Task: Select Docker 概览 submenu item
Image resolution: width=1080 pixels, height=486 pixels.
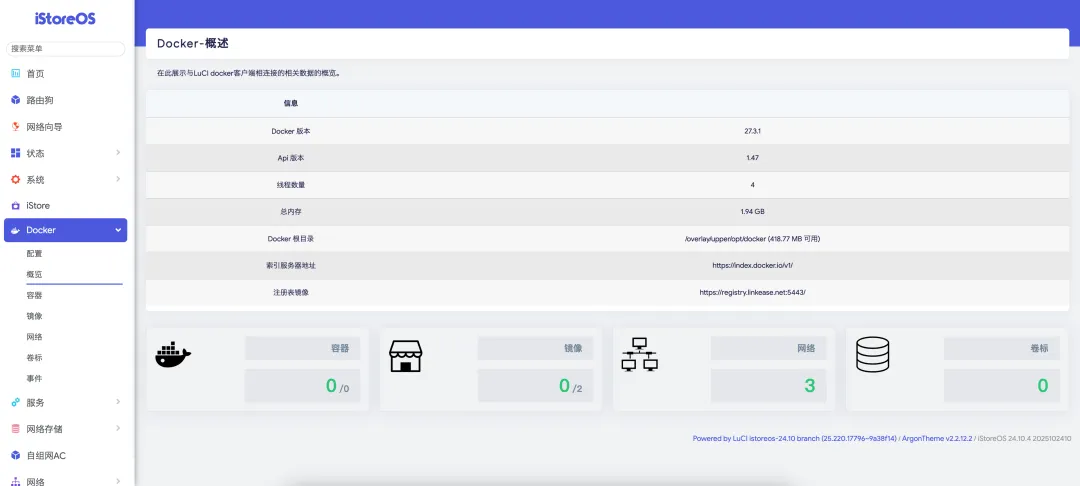Action: click(x=34, y=275)
